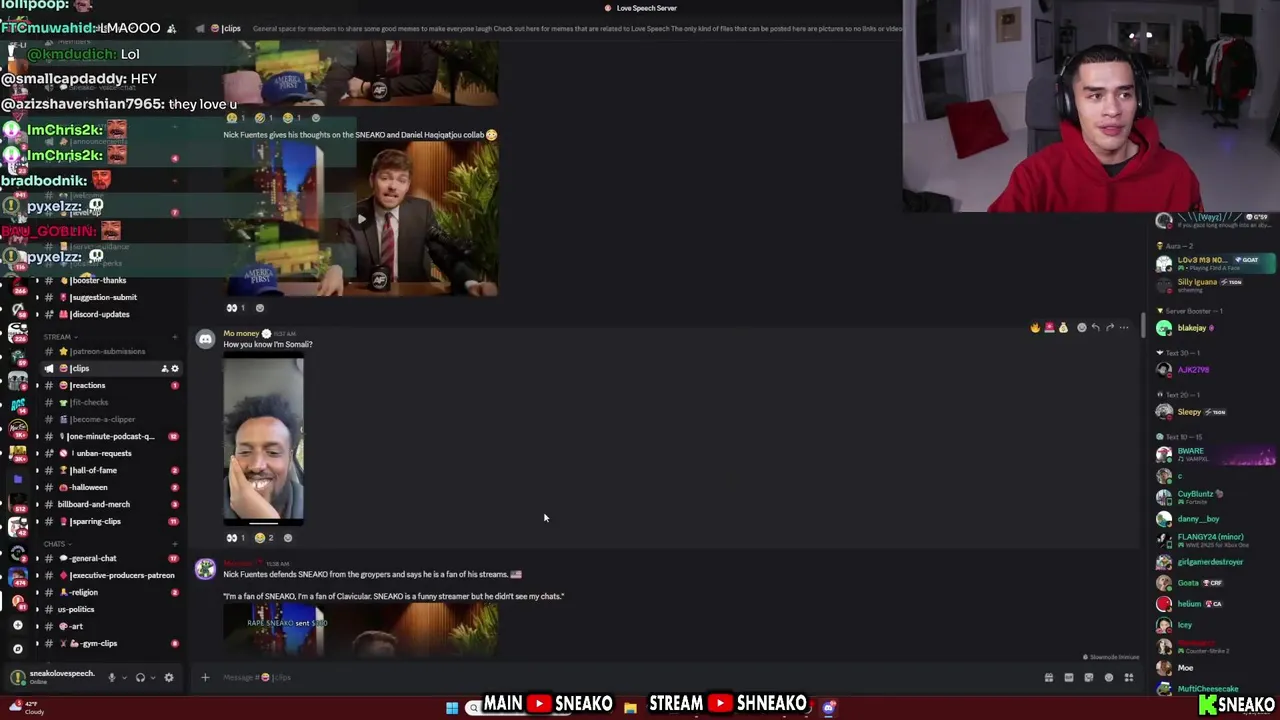Add a reaction below the Somali post
This screenshot has width=1280, height=720.
click(288, 538)
